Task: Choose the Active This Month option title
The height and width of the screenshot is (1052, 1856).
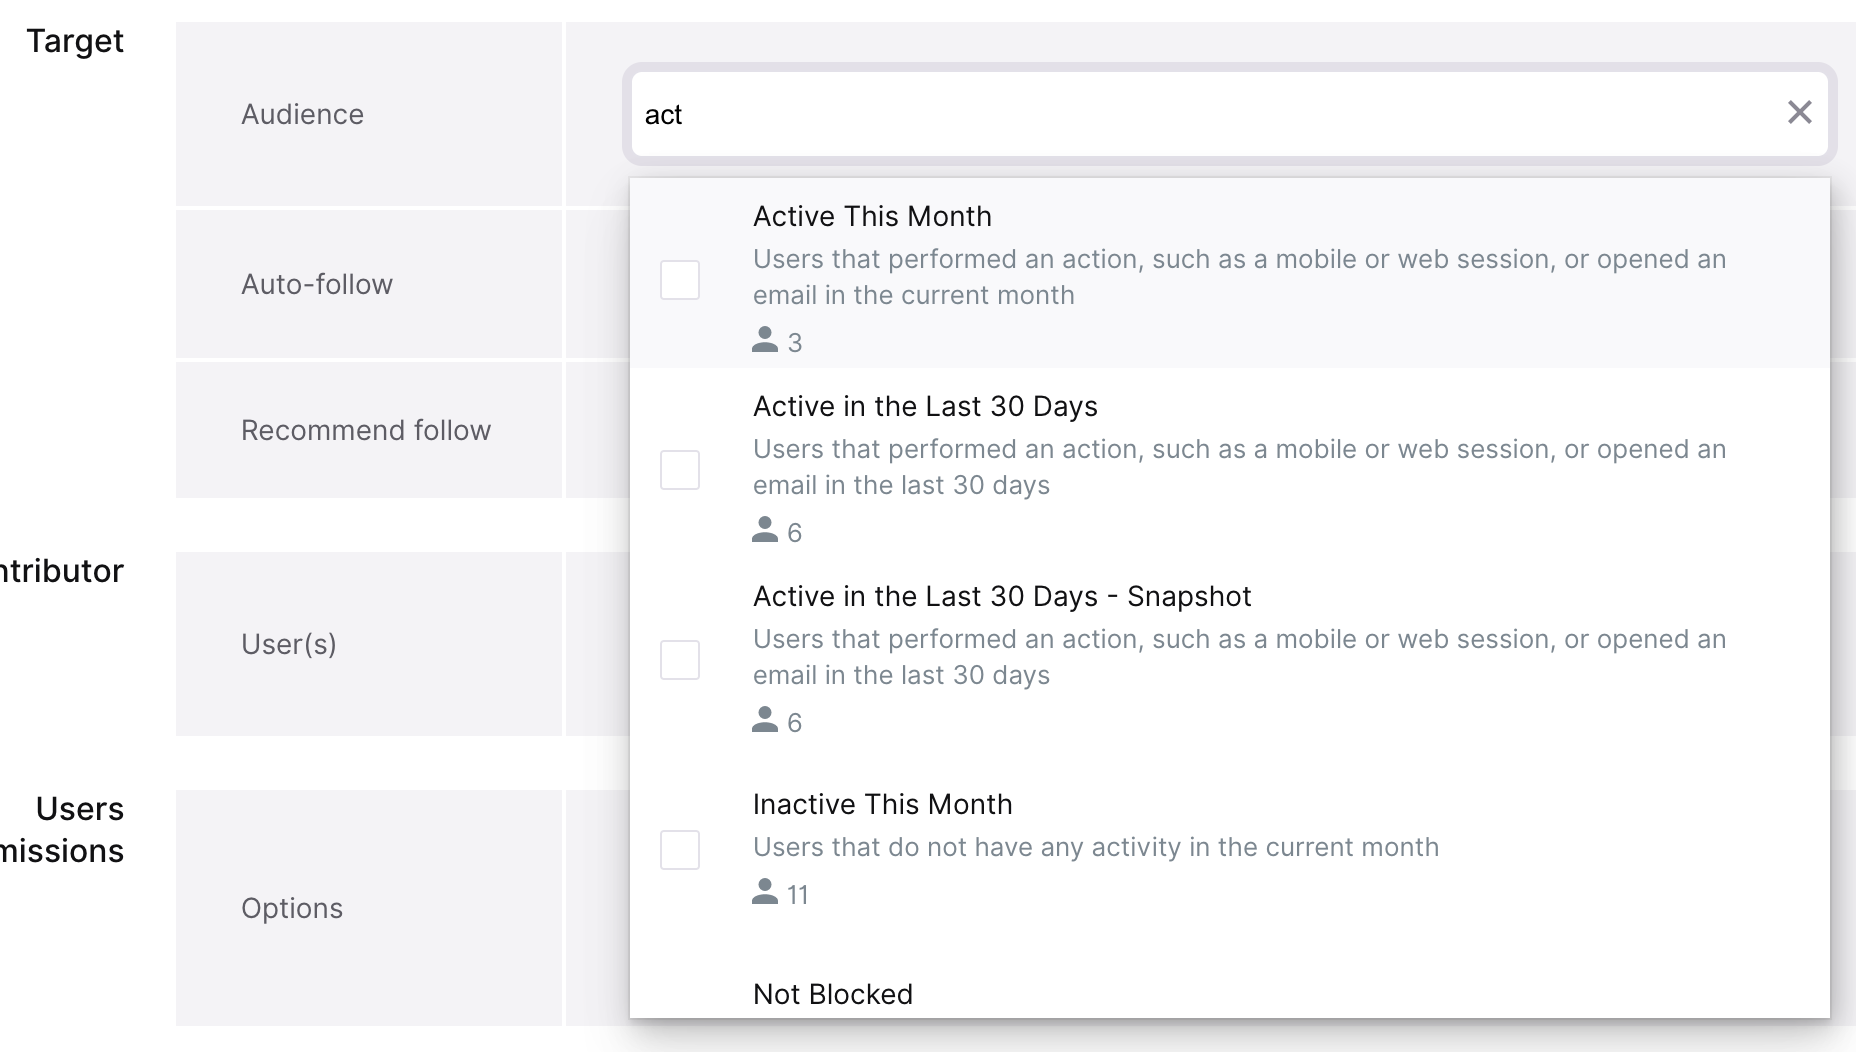Action: [872, 216]
